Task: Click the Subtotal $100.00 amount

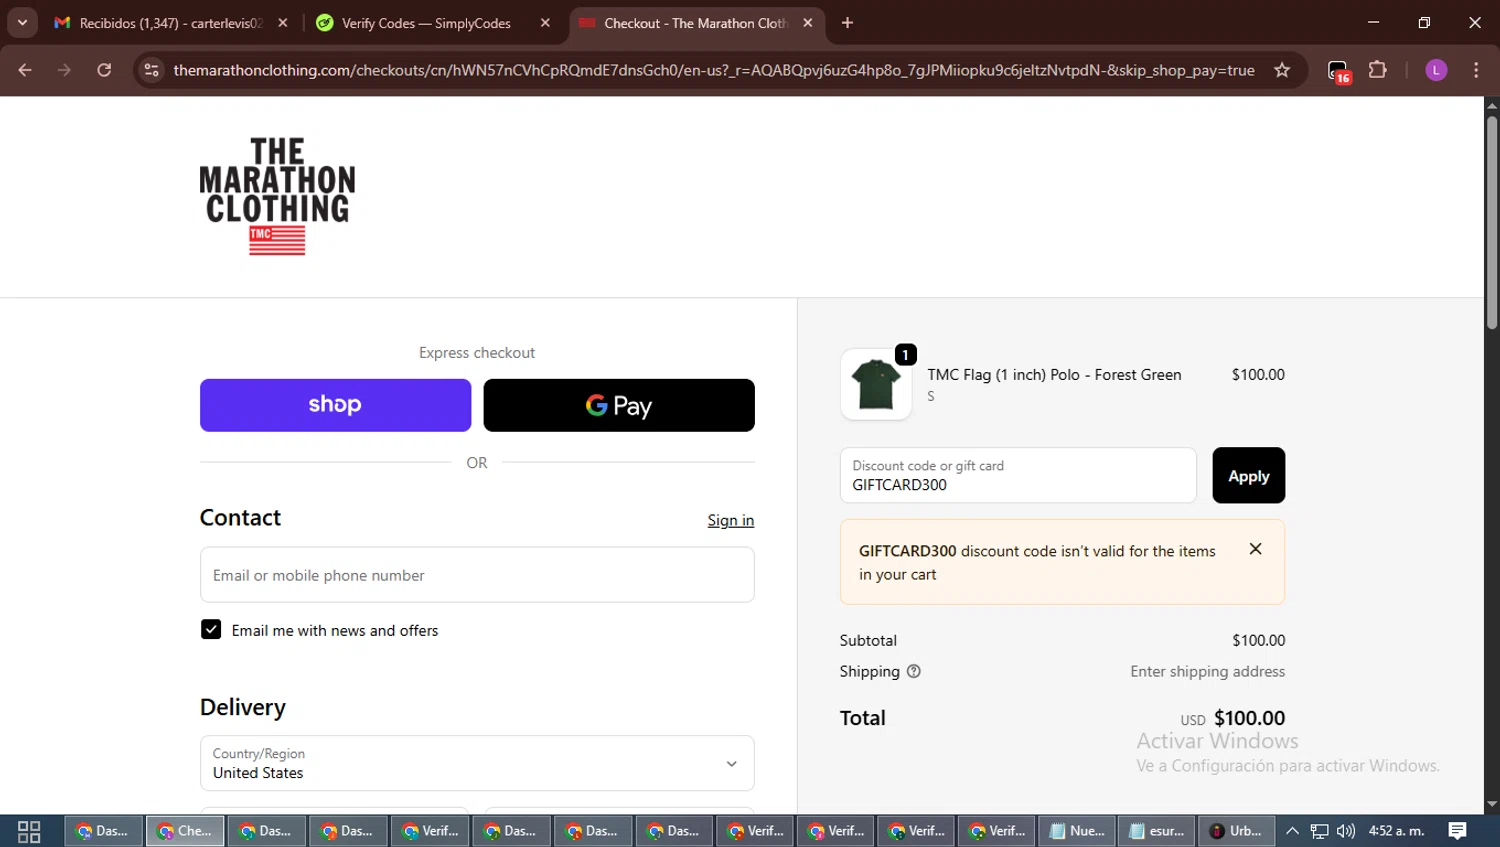Action: coord(1258,640)
